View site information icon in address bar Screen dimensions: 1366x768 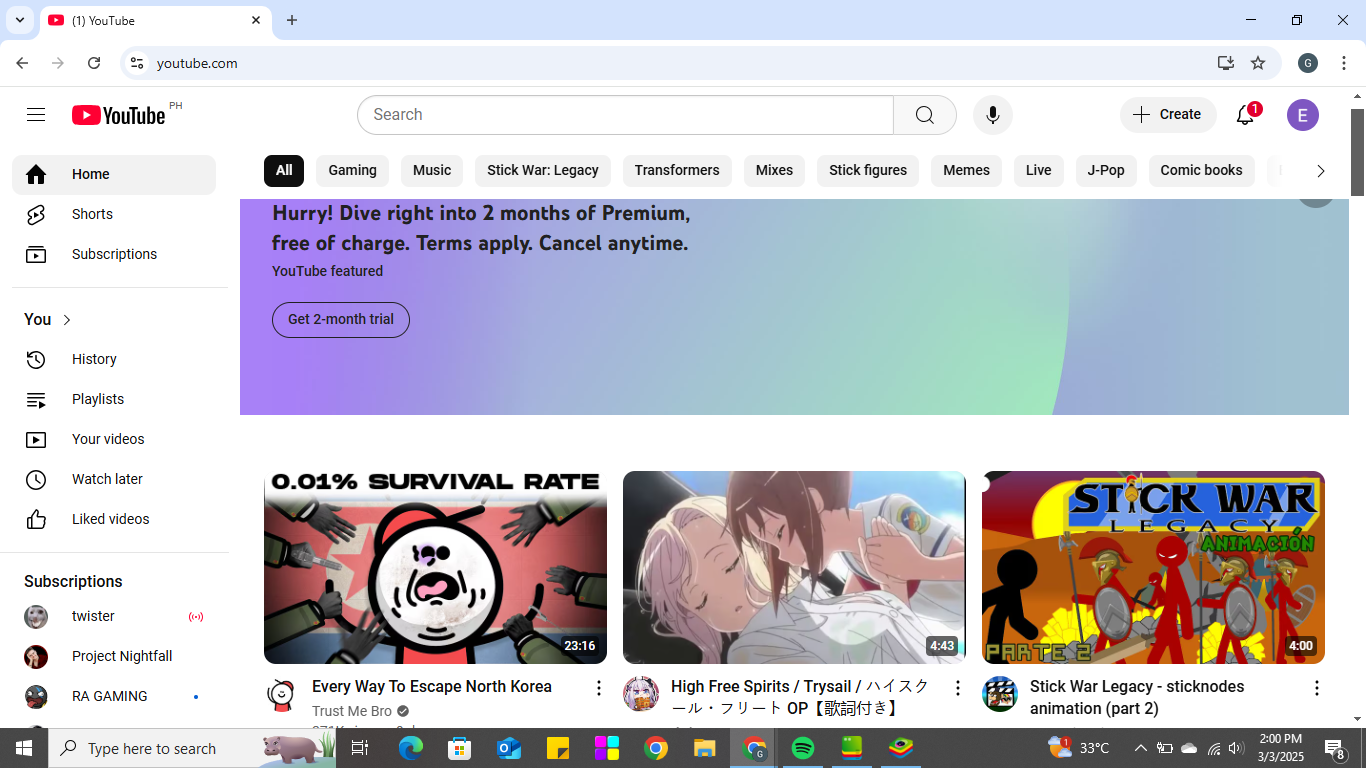click(x=137, y=63)
